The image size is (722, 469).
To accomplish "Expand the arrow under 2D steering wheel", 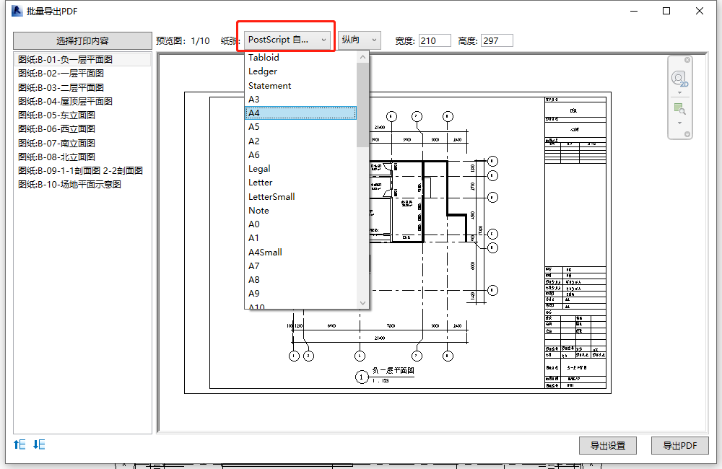I will click(679, 93).
